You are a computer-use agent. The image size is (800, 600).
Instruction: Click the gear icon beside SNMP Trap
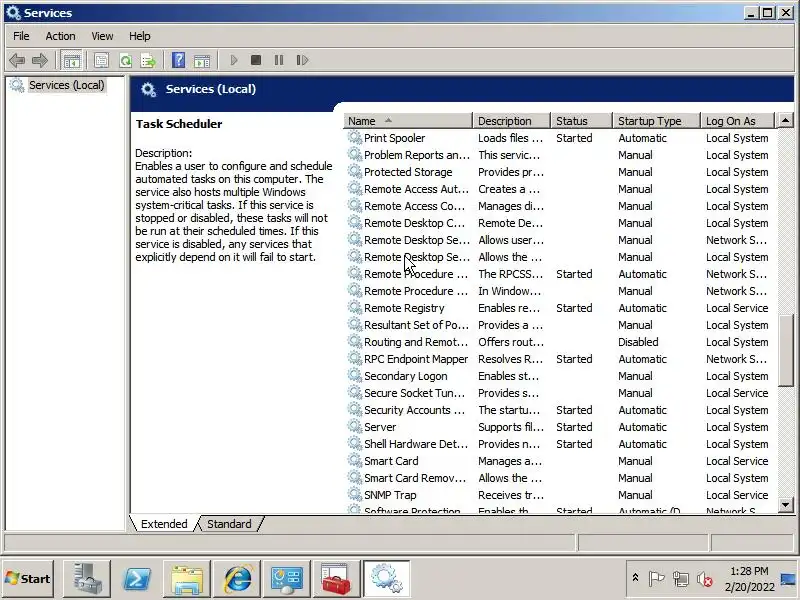355,494
